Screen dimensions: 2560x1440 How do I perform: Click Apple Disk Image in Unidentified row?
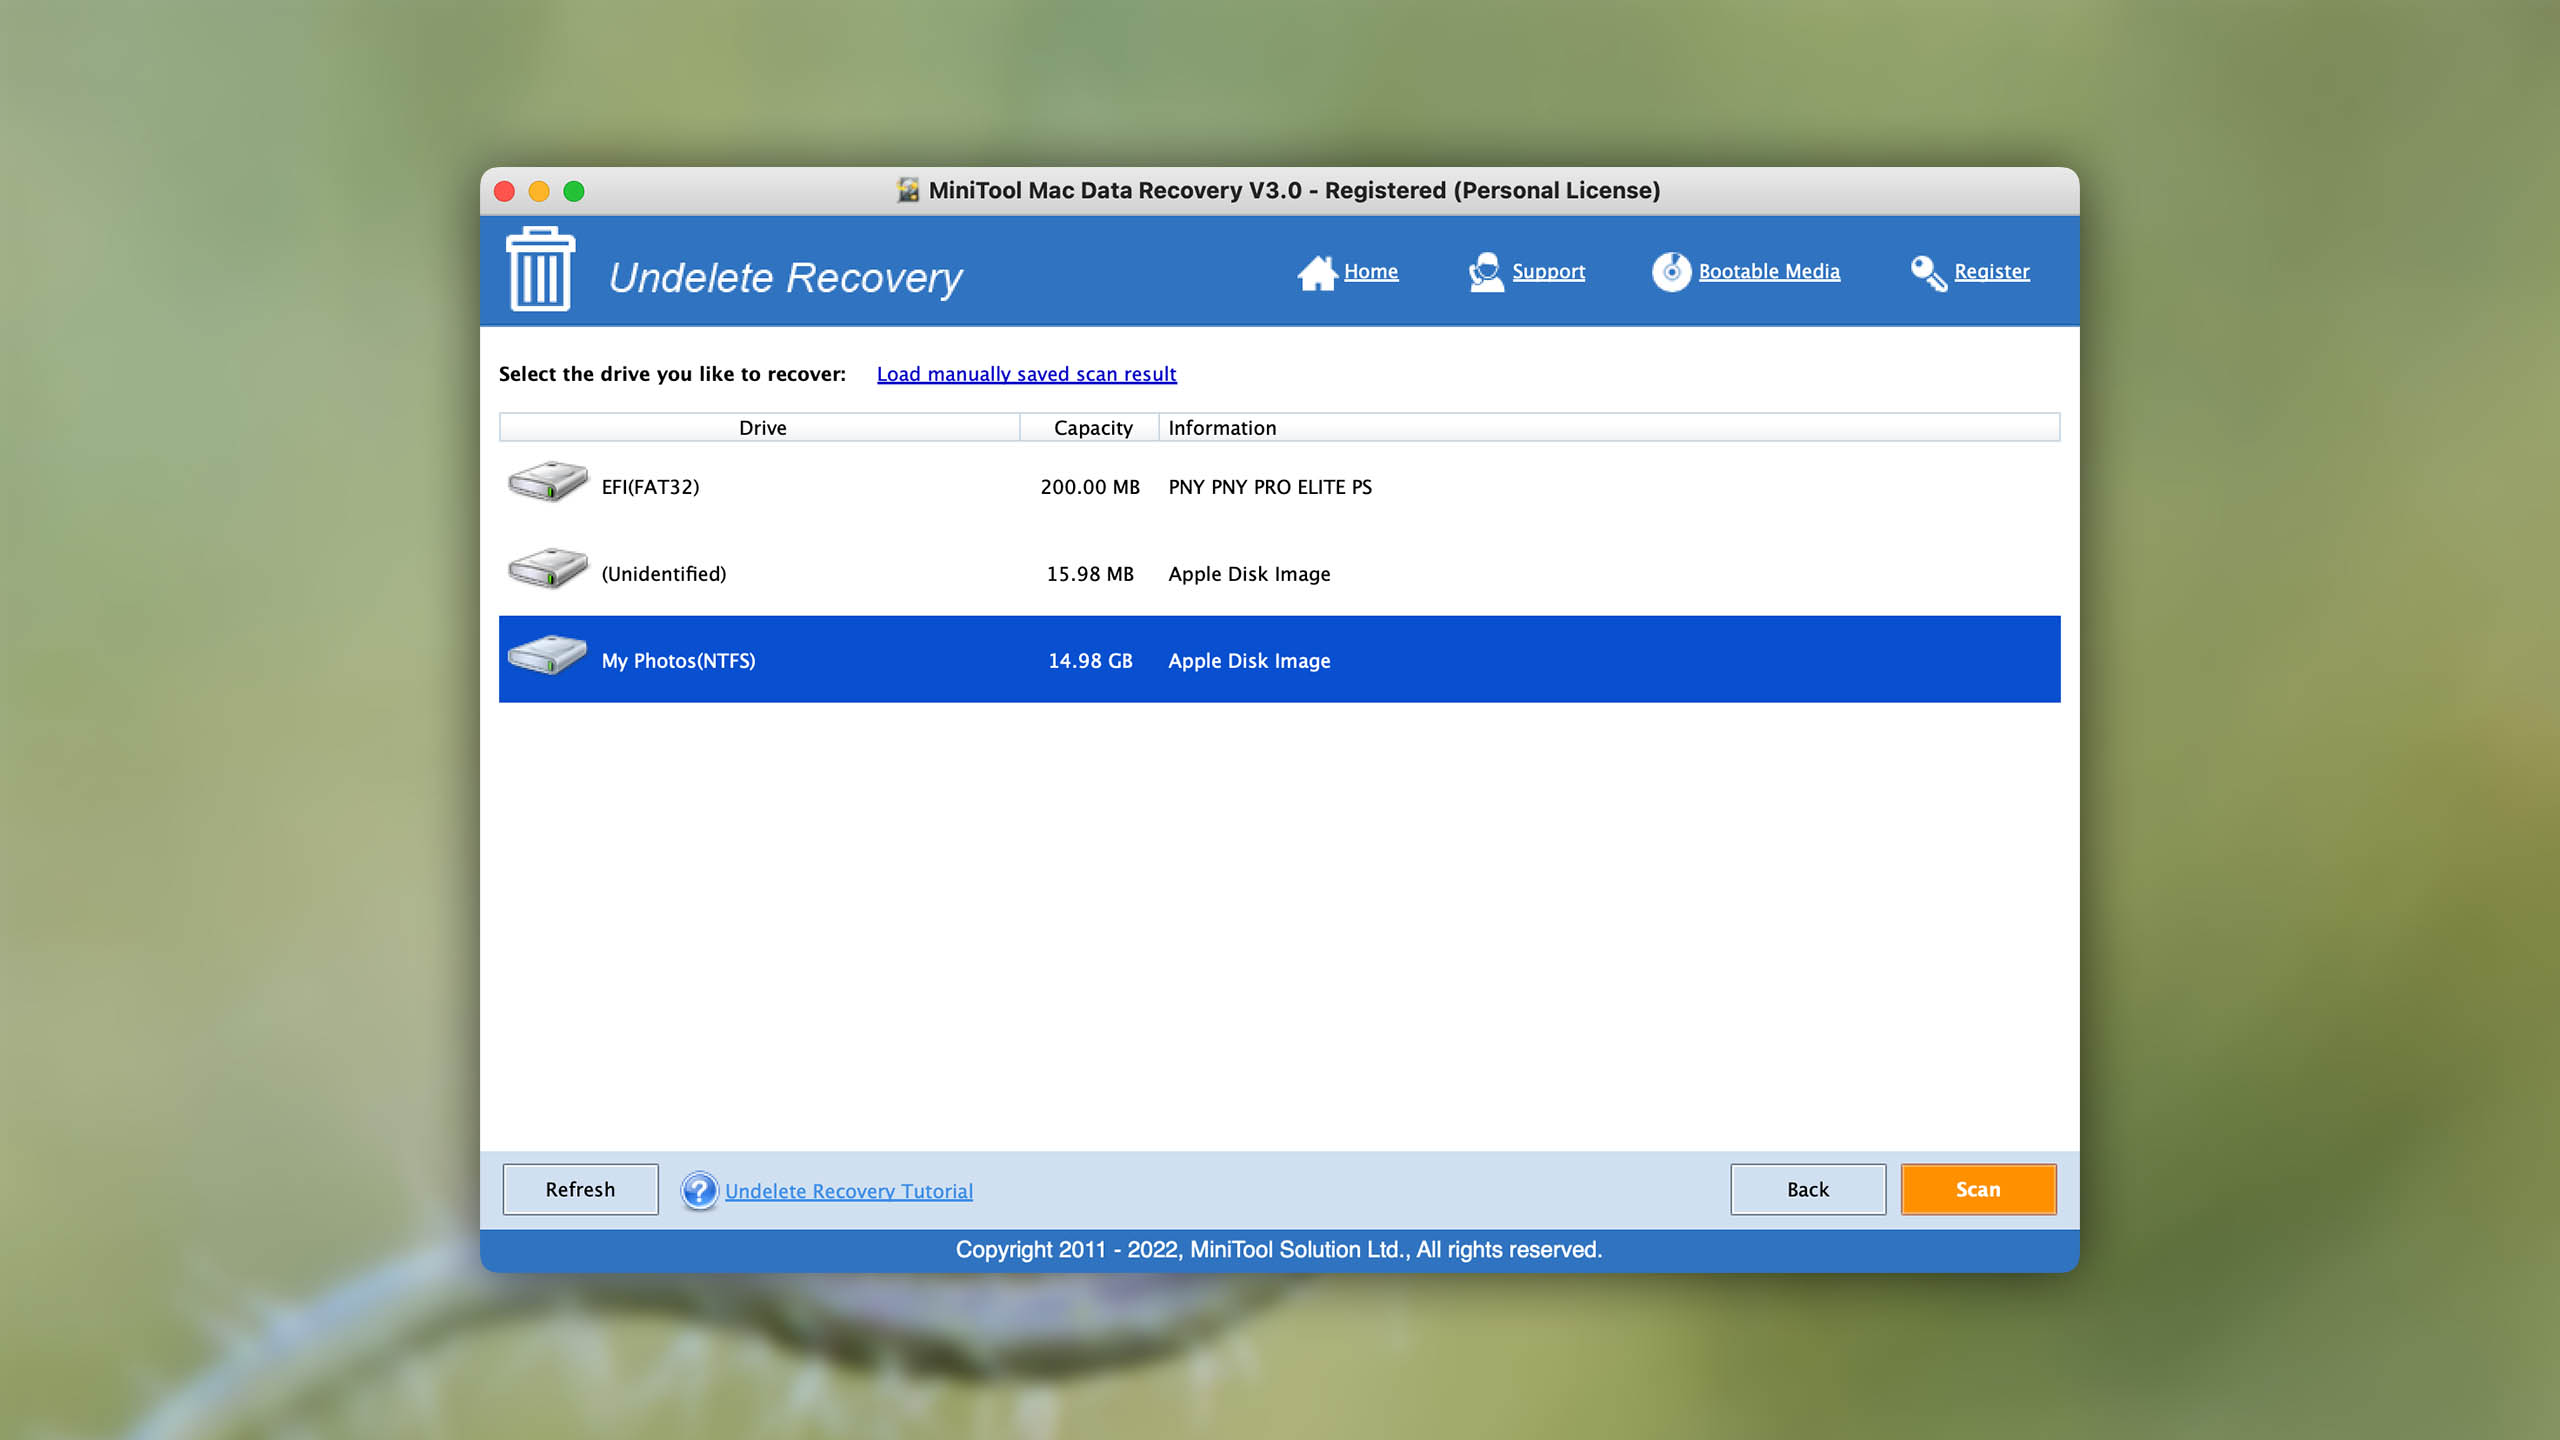tap(1249, 574)
